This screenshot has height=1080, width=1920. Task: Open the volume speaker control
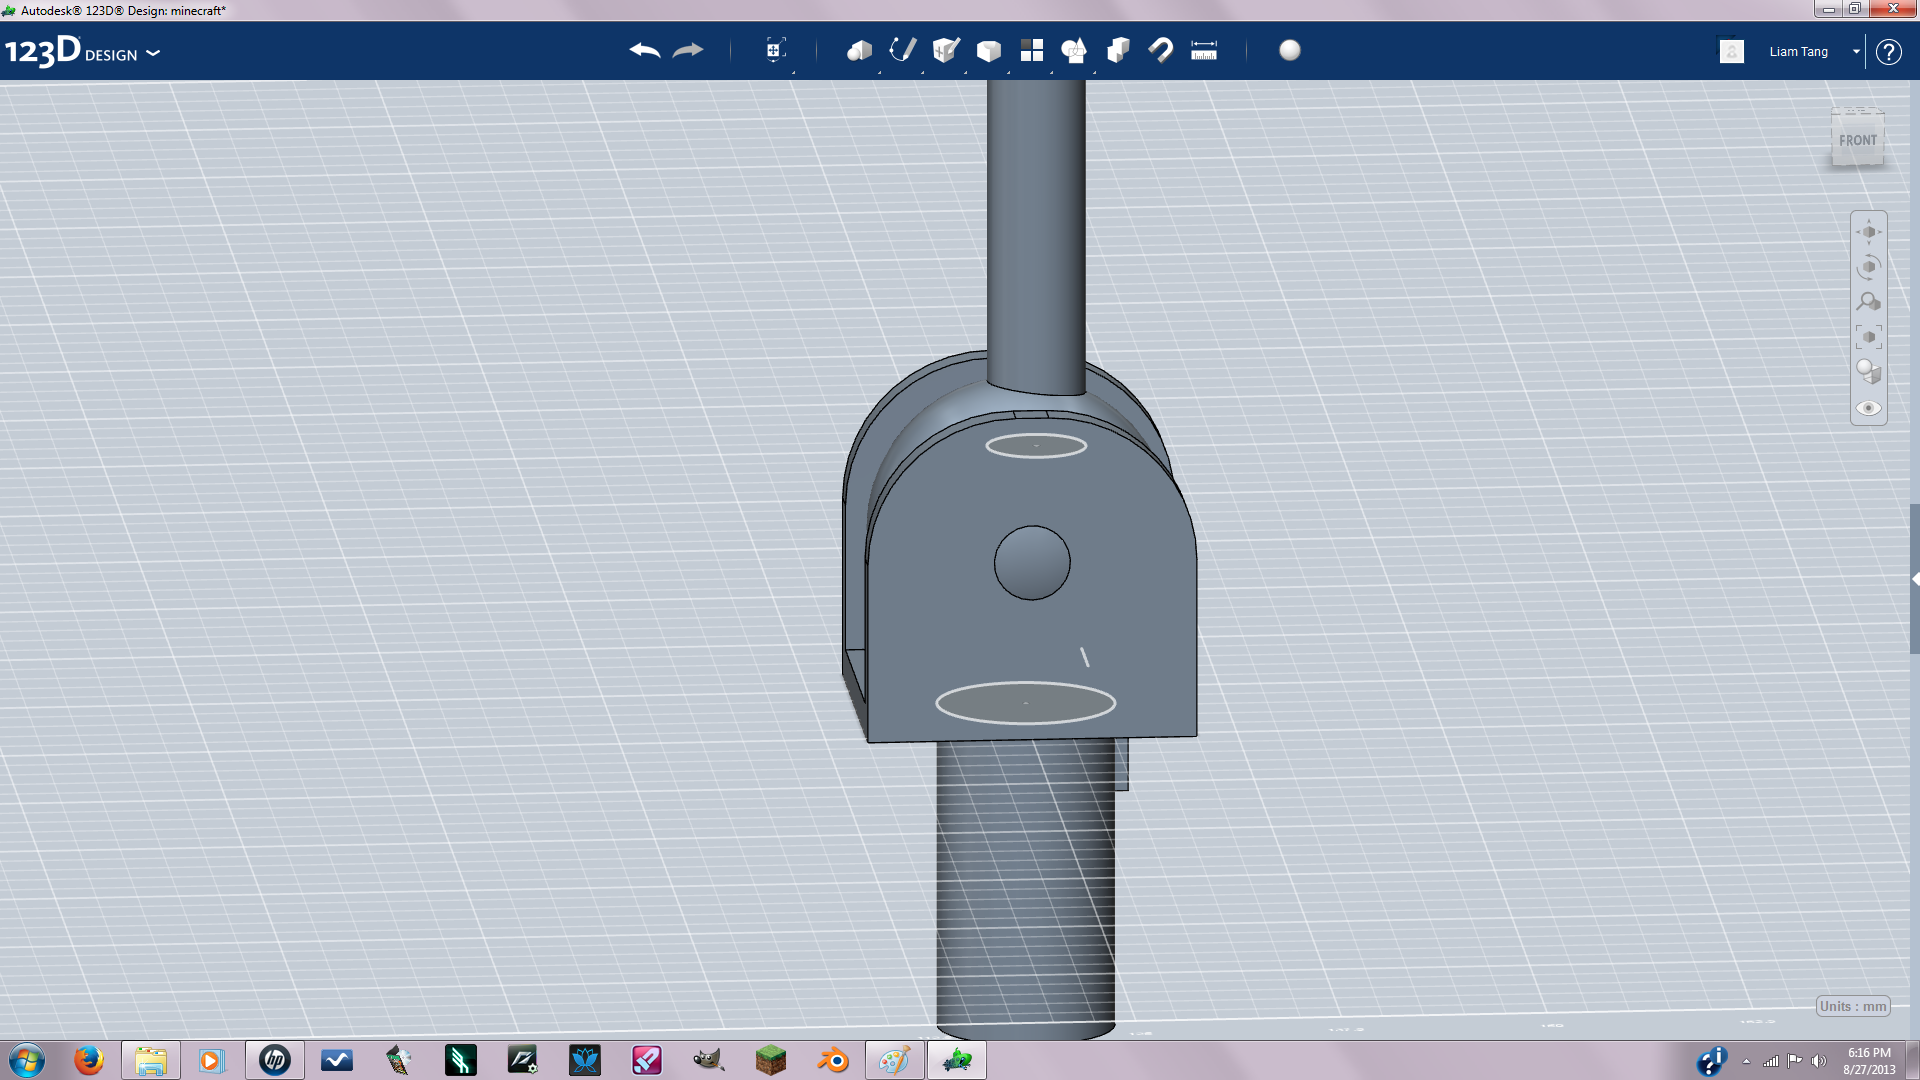[x=1819, y=1061]
